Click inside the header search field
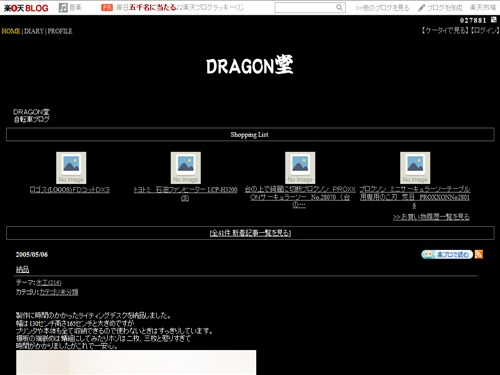This screenshot has width=500, height=375. coord(305,7)
